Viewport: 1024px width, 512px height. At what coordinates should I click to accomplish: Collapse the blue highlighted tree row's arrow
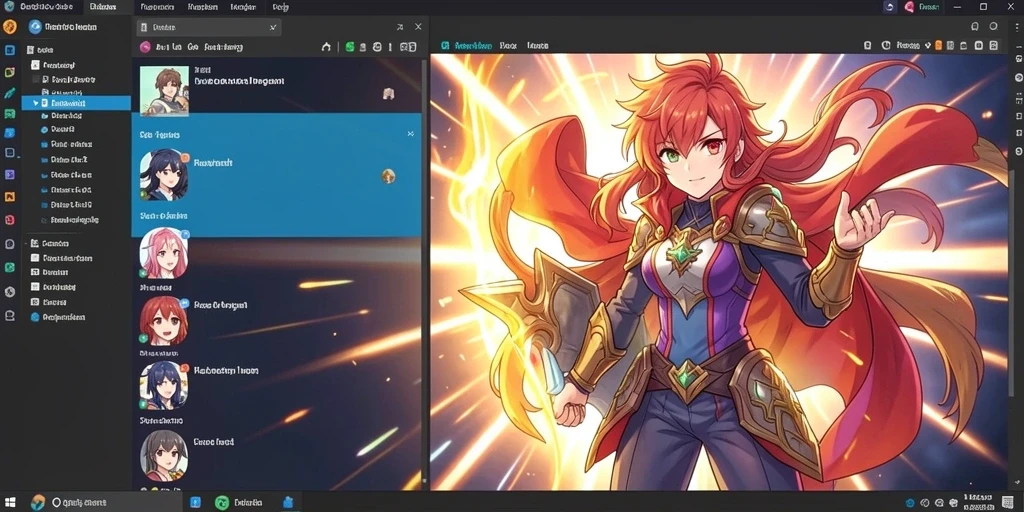click(35, 103)
